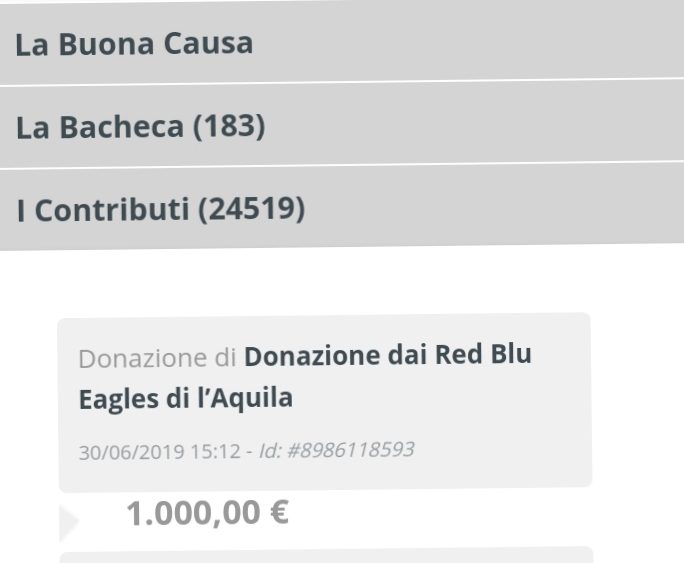Collapse the I Contributi (24519) section
Screen dimensions: 684x563
point(342,209)
